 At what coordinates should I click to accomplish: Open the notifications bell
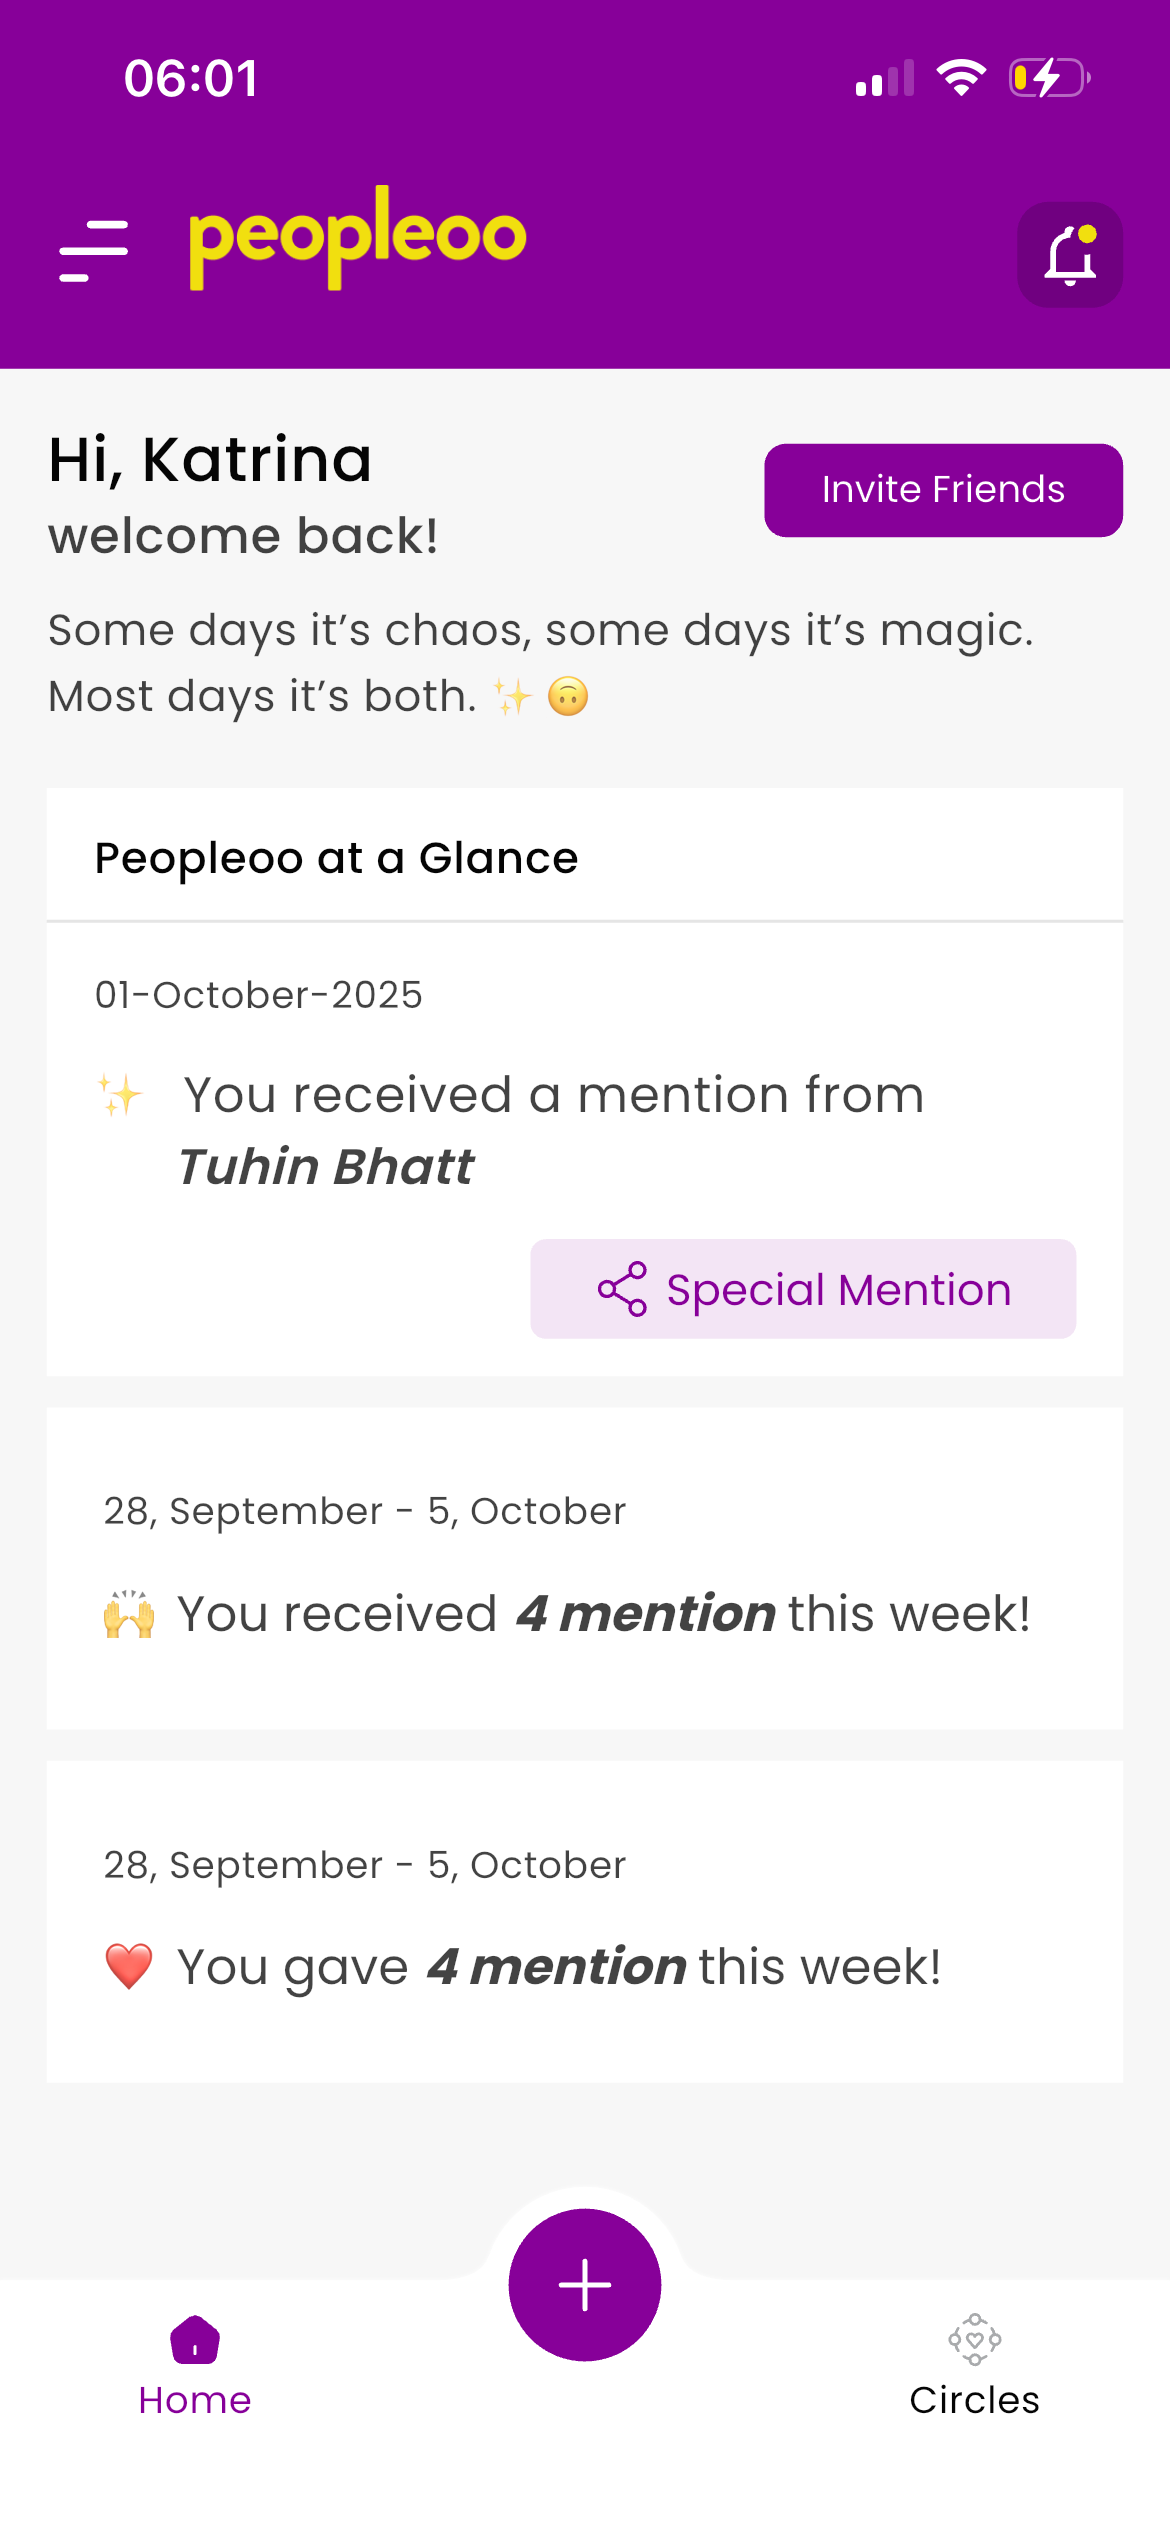(1069, 255)
